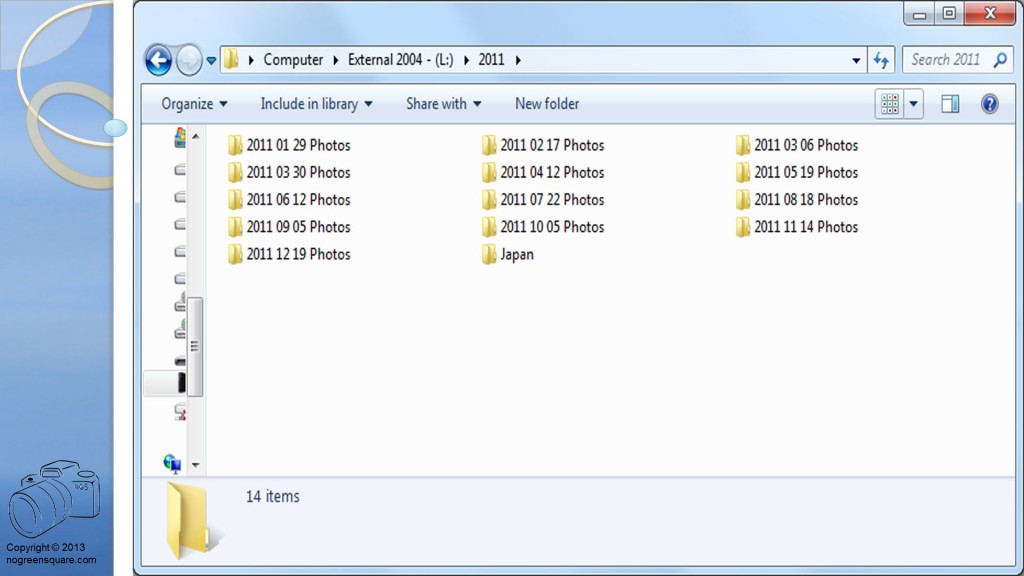1024x576 pixels.
Task: Click the navigation pane scrollbar thumb
Action: click(x=195, y=347)
